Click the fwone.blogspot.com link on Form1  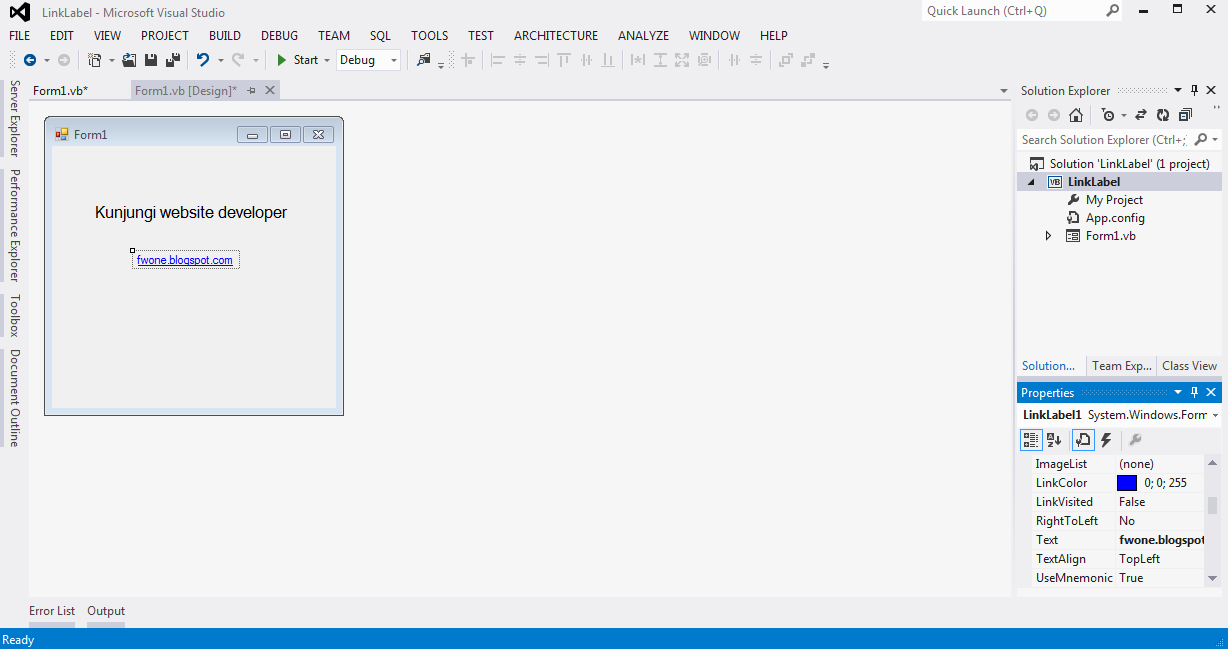click(x=185, y=259)
